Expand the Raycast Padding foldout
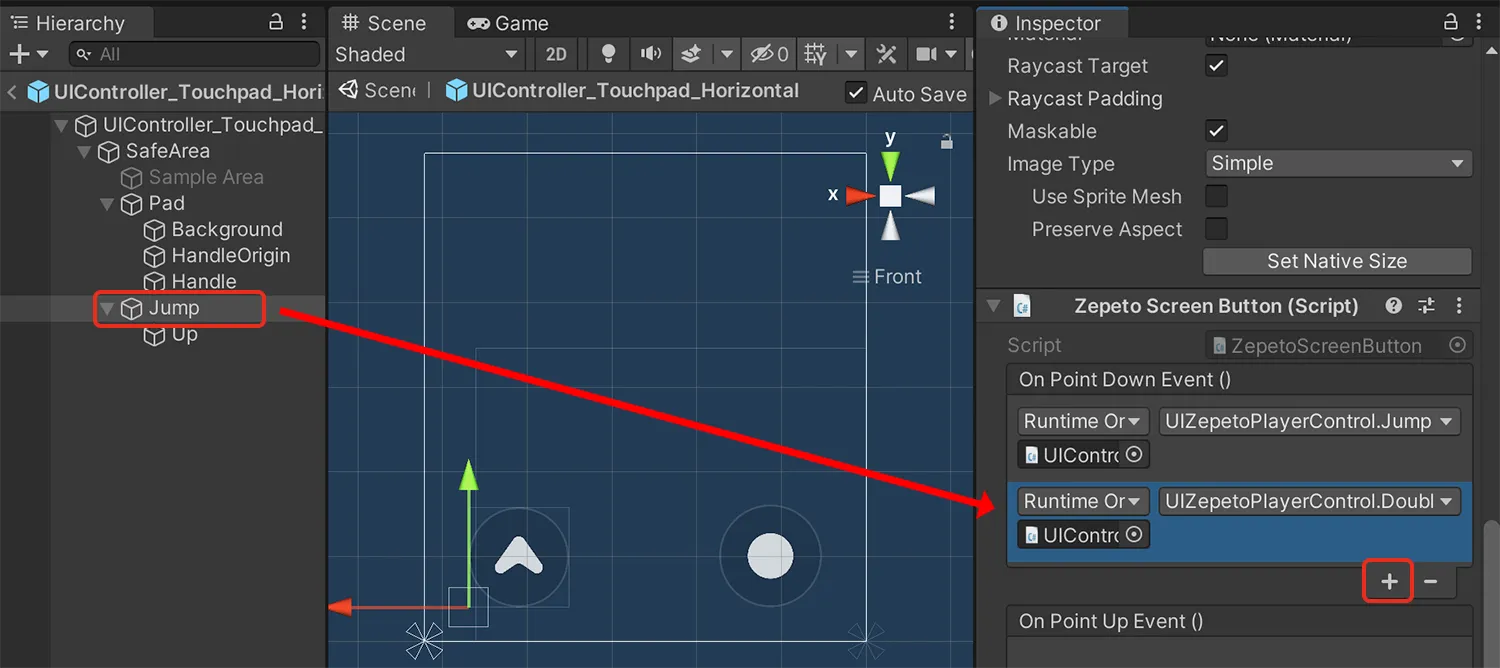Image resolution: width=1500 pixels, height=668 pixels. (x=995, y=98)
